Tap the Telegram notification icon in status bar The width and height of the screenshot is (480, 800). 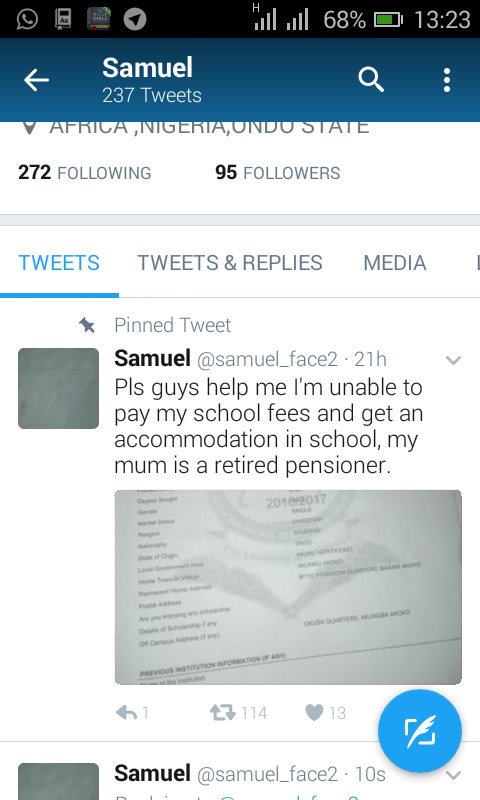[135, 19]
